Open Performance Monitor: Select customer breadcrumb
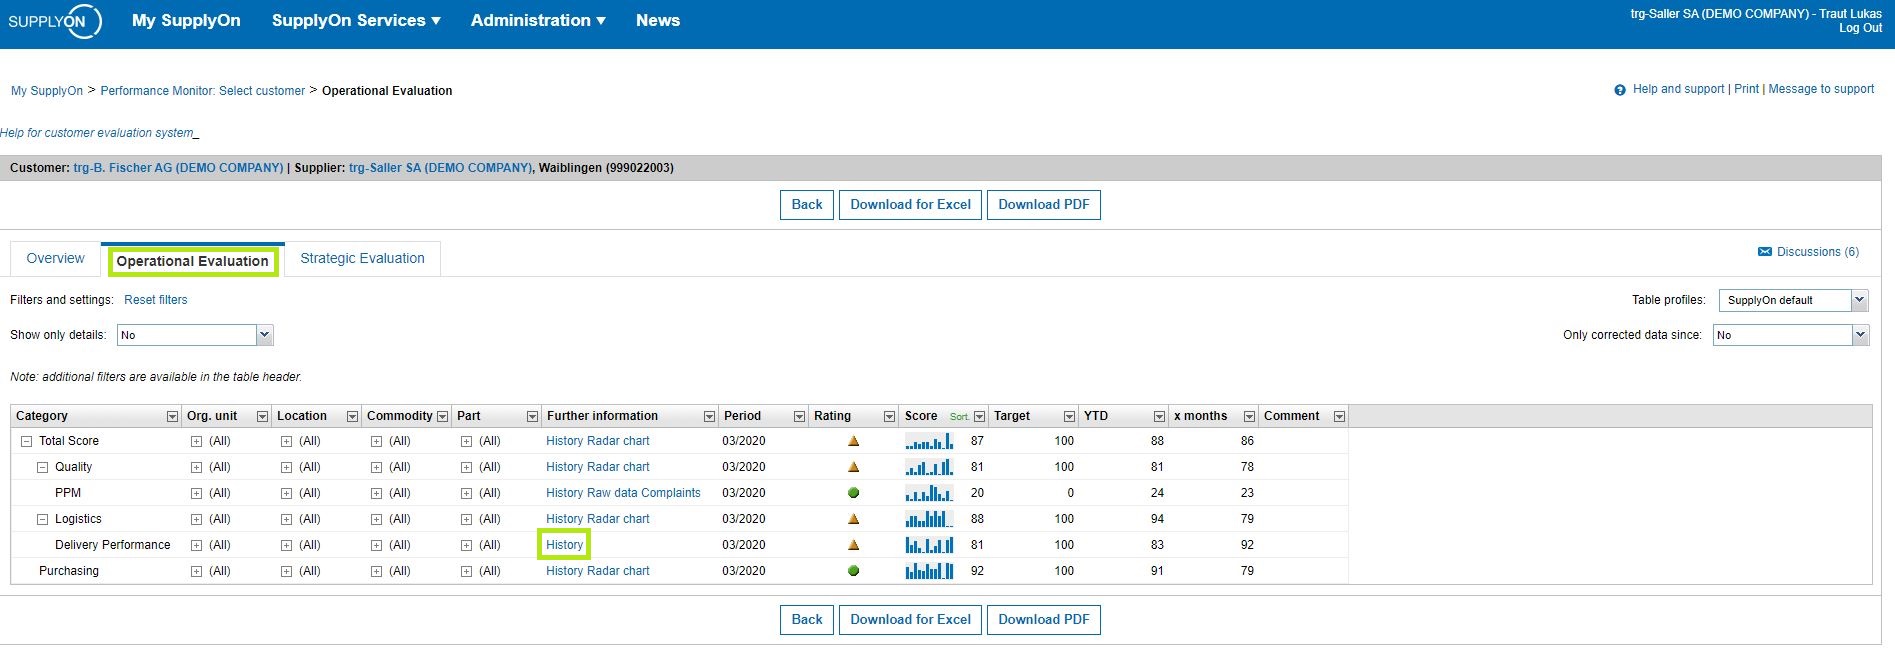The image size is (1895, 658). pyautogui.click(x=203, y=91)
